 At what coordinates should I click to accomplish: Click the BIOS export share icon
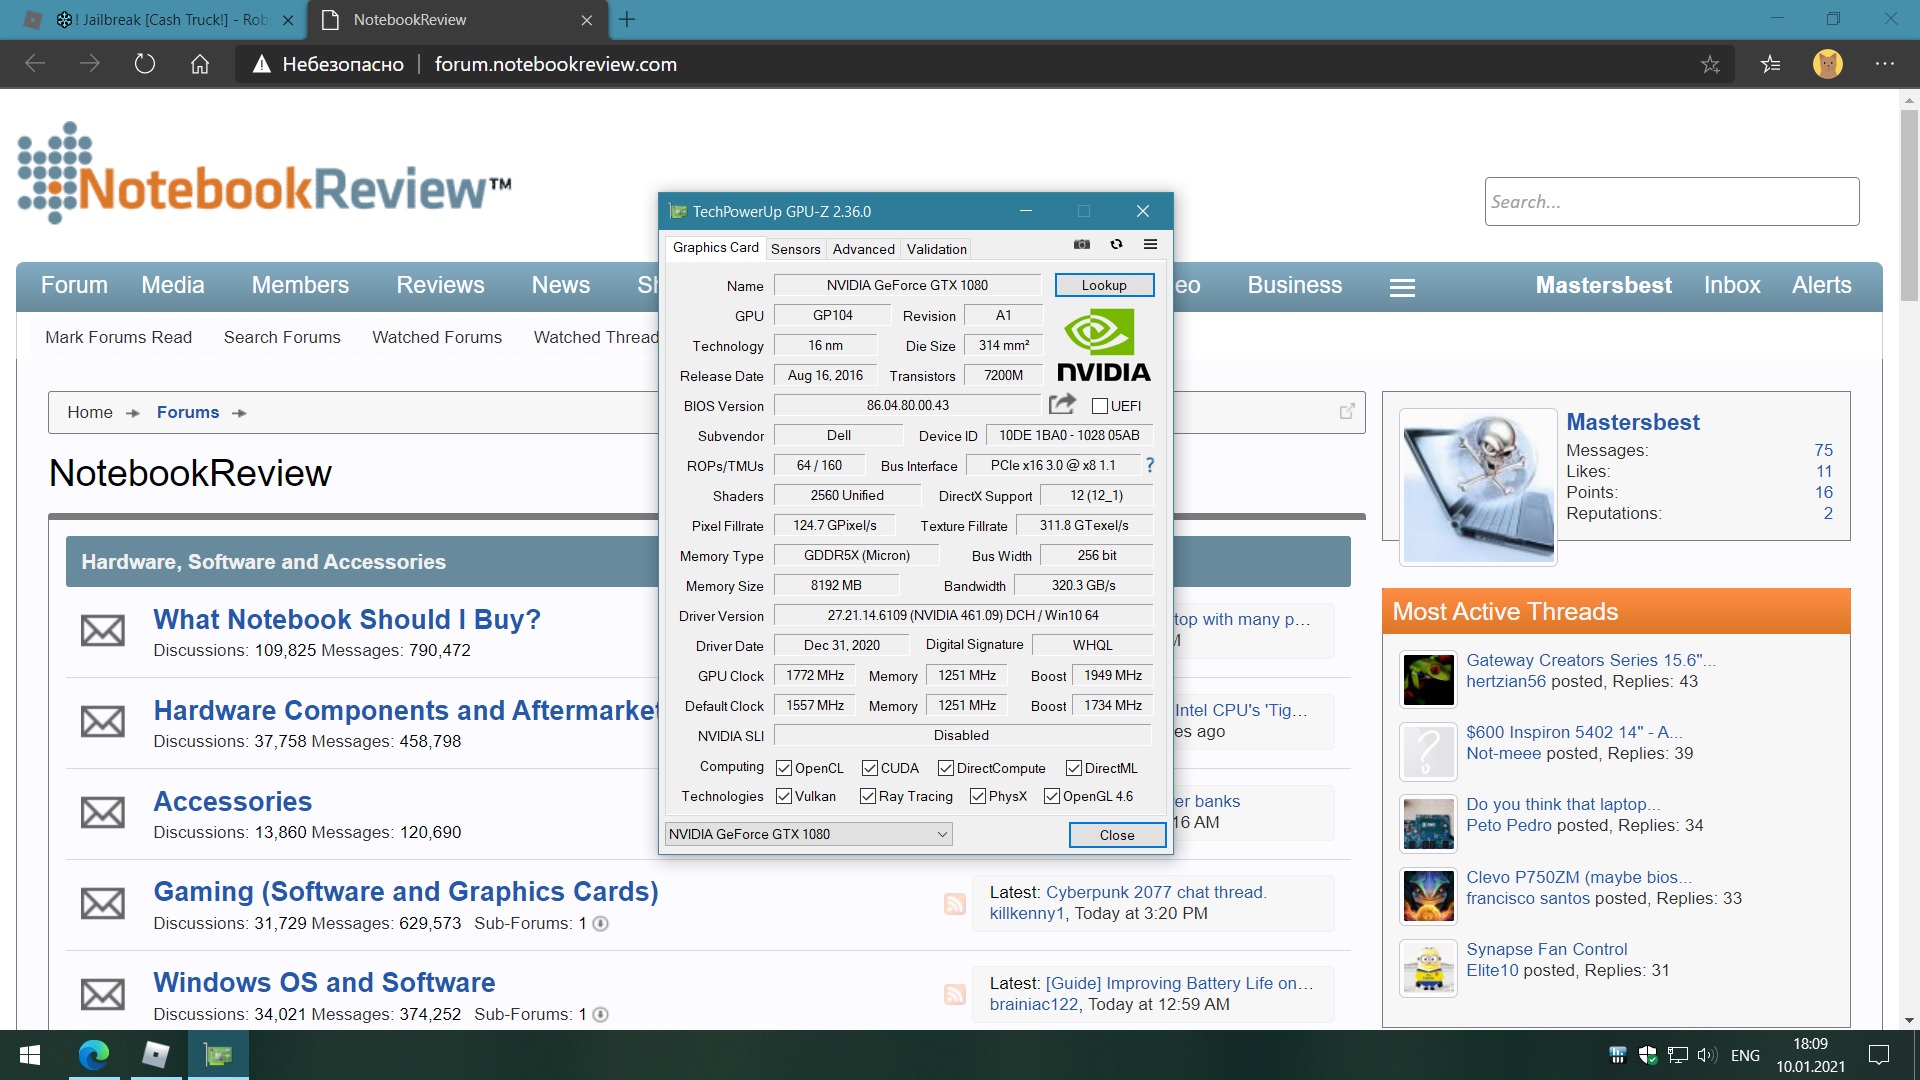pyautogui.click(x=1062, y=404)
